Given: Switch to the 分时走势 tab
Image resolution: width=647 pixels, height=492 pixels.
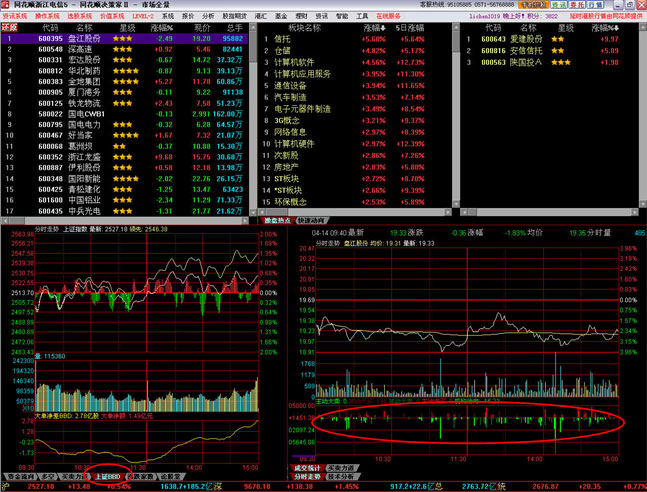Looking at the screenshot, I should coord(306,477).
